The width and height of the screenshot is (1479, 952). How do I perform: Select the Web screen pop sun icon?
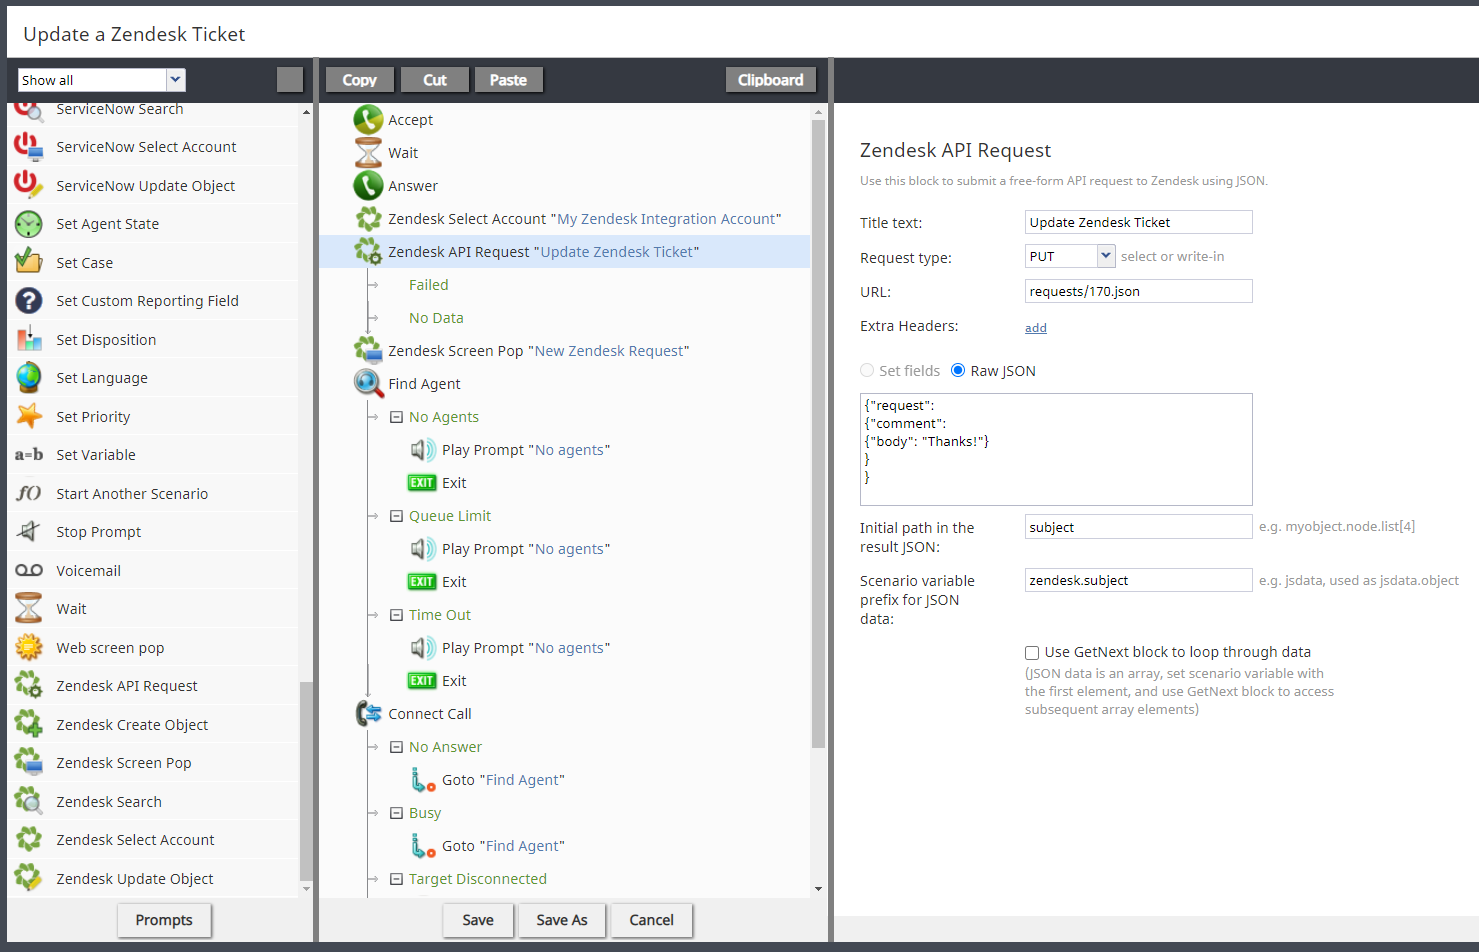28,647
